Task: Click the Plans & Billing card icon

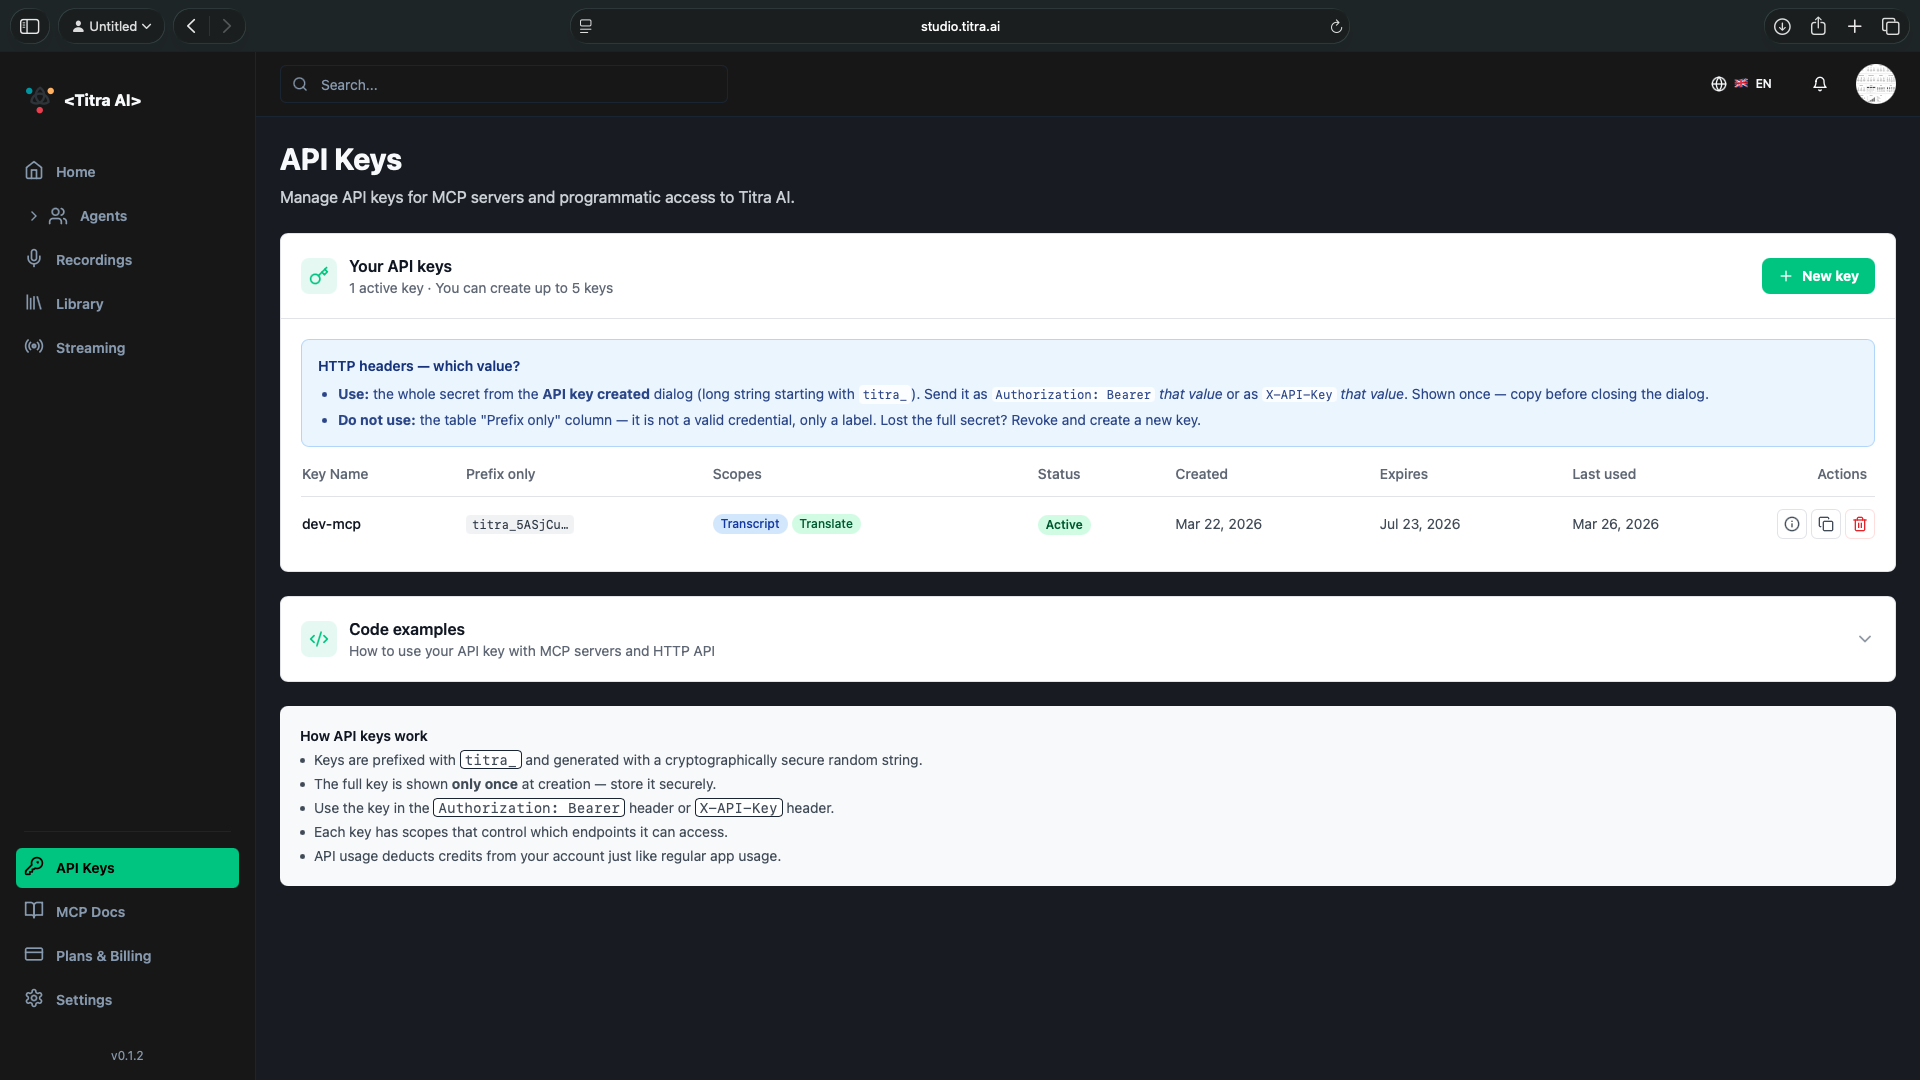Action: click(x=34, y=955)
